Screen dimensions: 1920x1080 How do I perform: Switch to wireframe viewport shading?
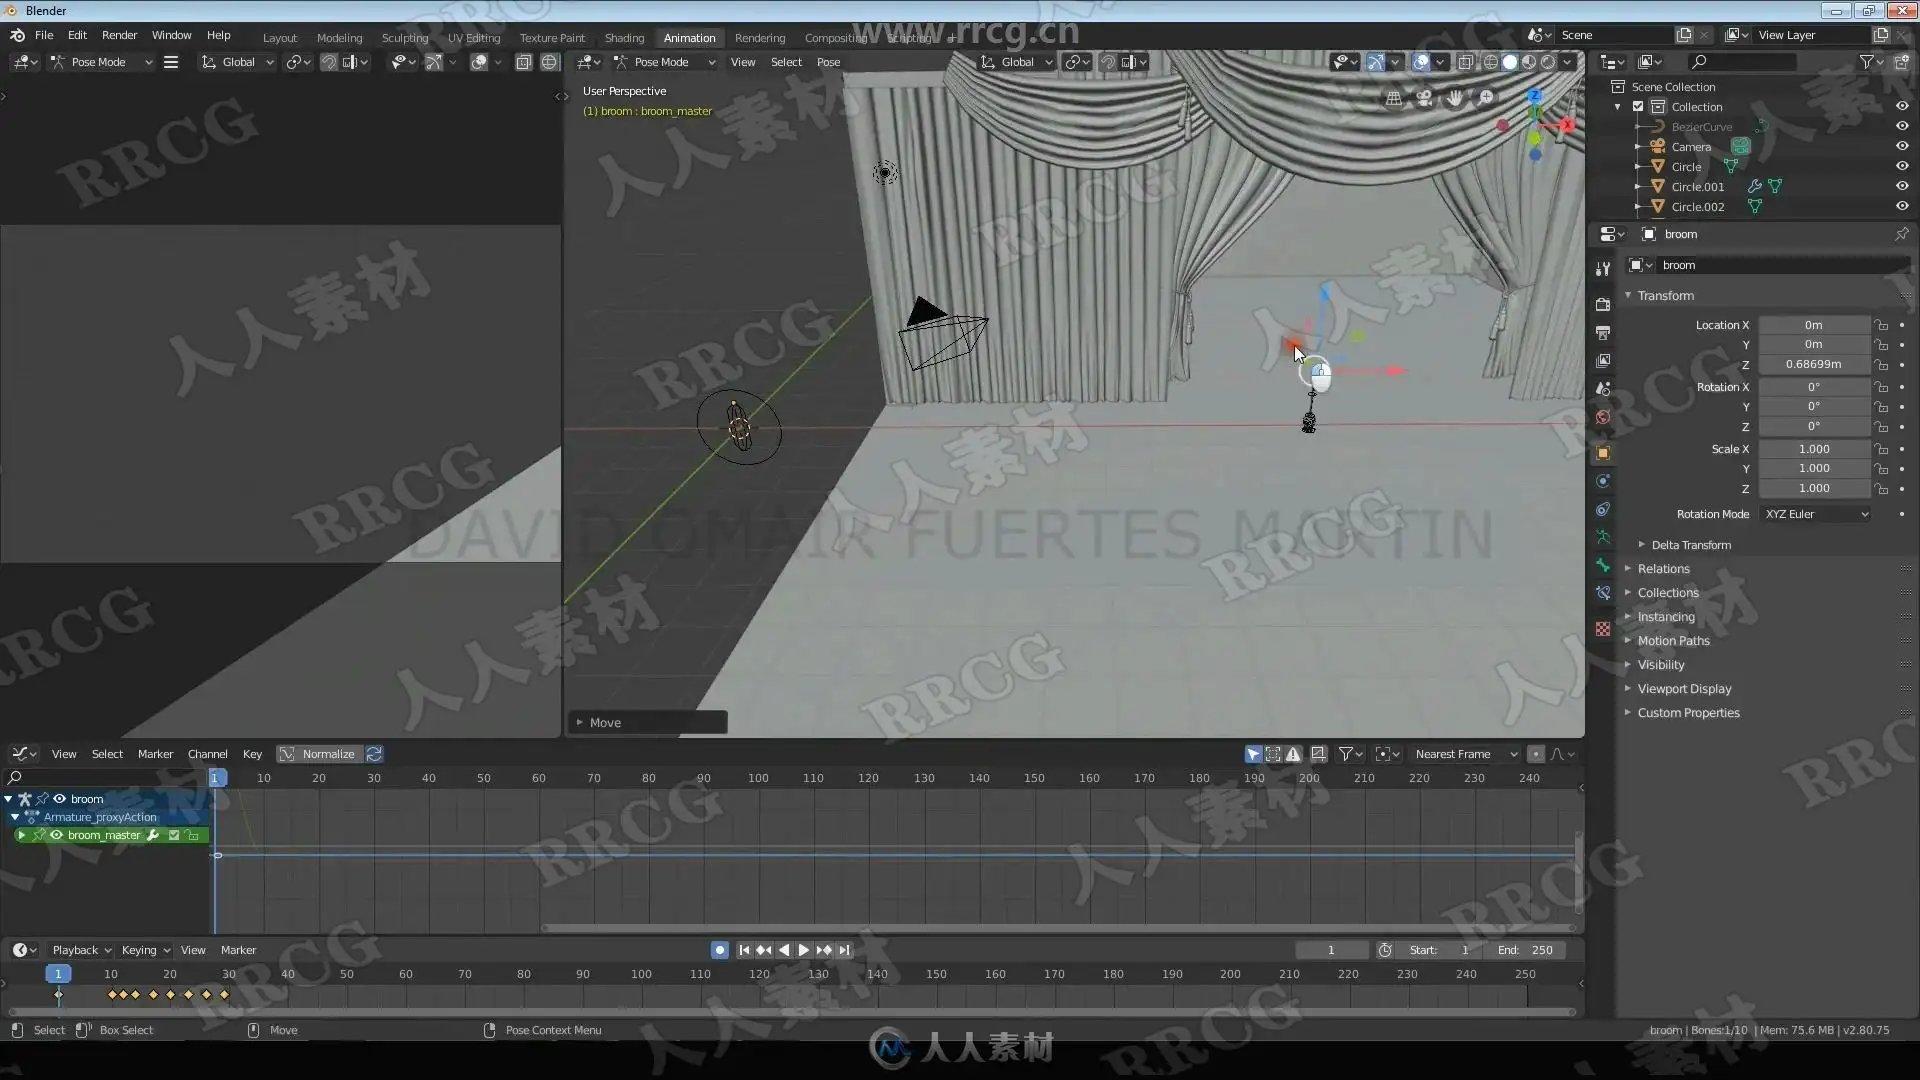pos(1490,62)
